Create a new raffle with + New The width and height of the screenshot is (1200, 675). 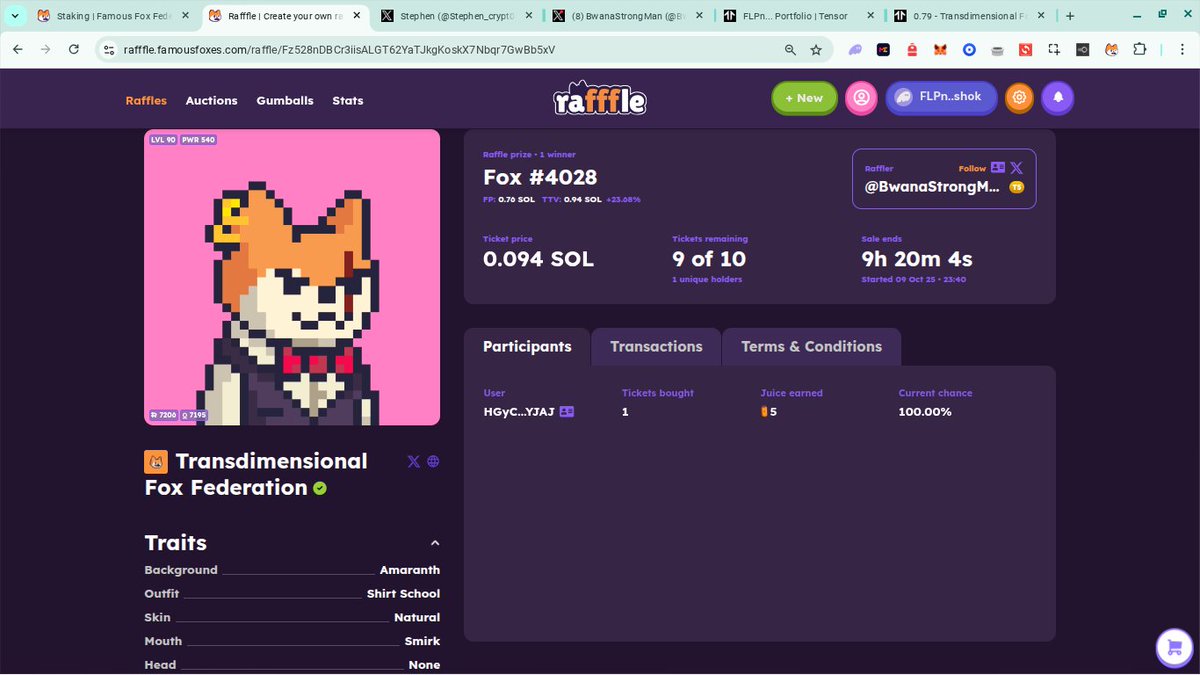click(x=804, y=98)
